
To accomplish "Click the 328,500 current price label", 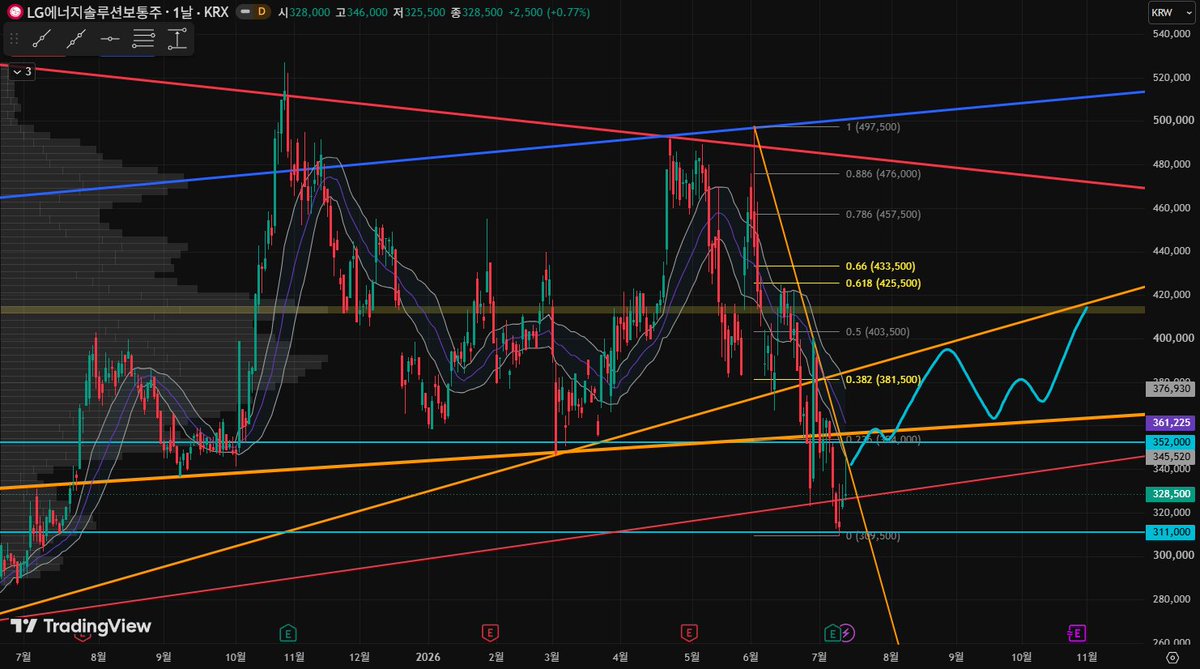I will click(1171, 494).
